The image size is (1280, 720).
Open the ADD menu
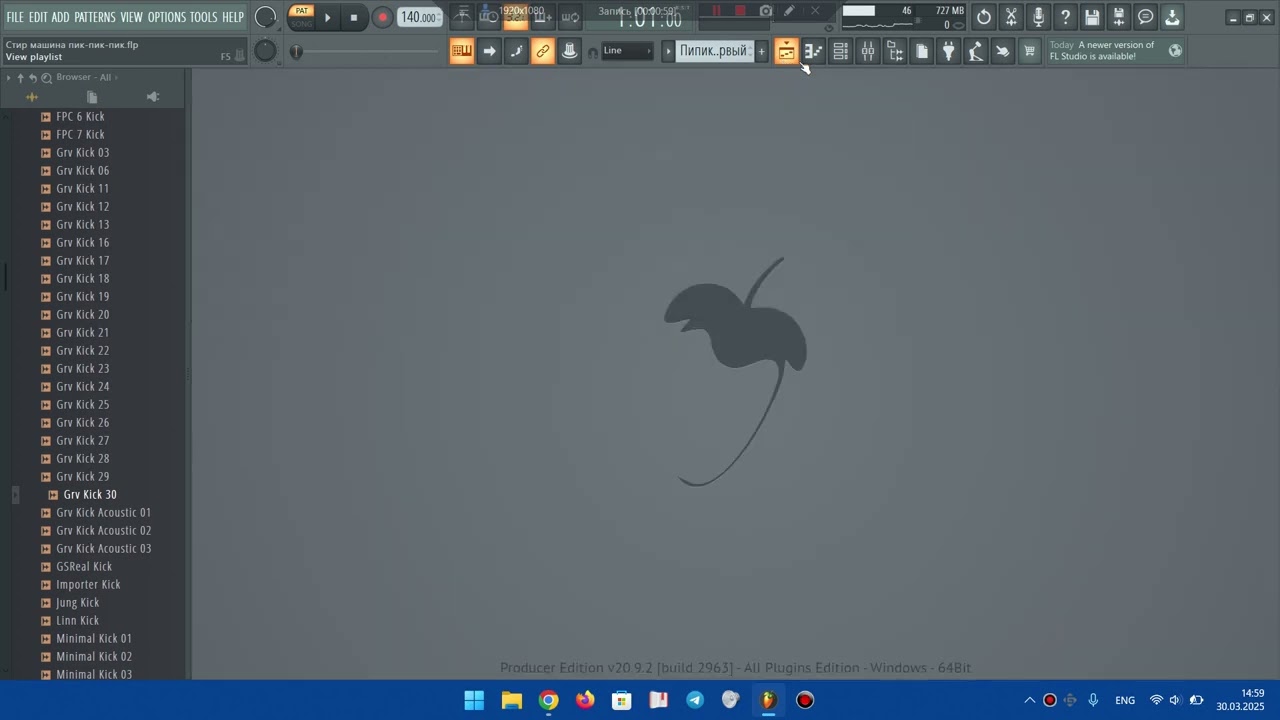coord(61,17)
